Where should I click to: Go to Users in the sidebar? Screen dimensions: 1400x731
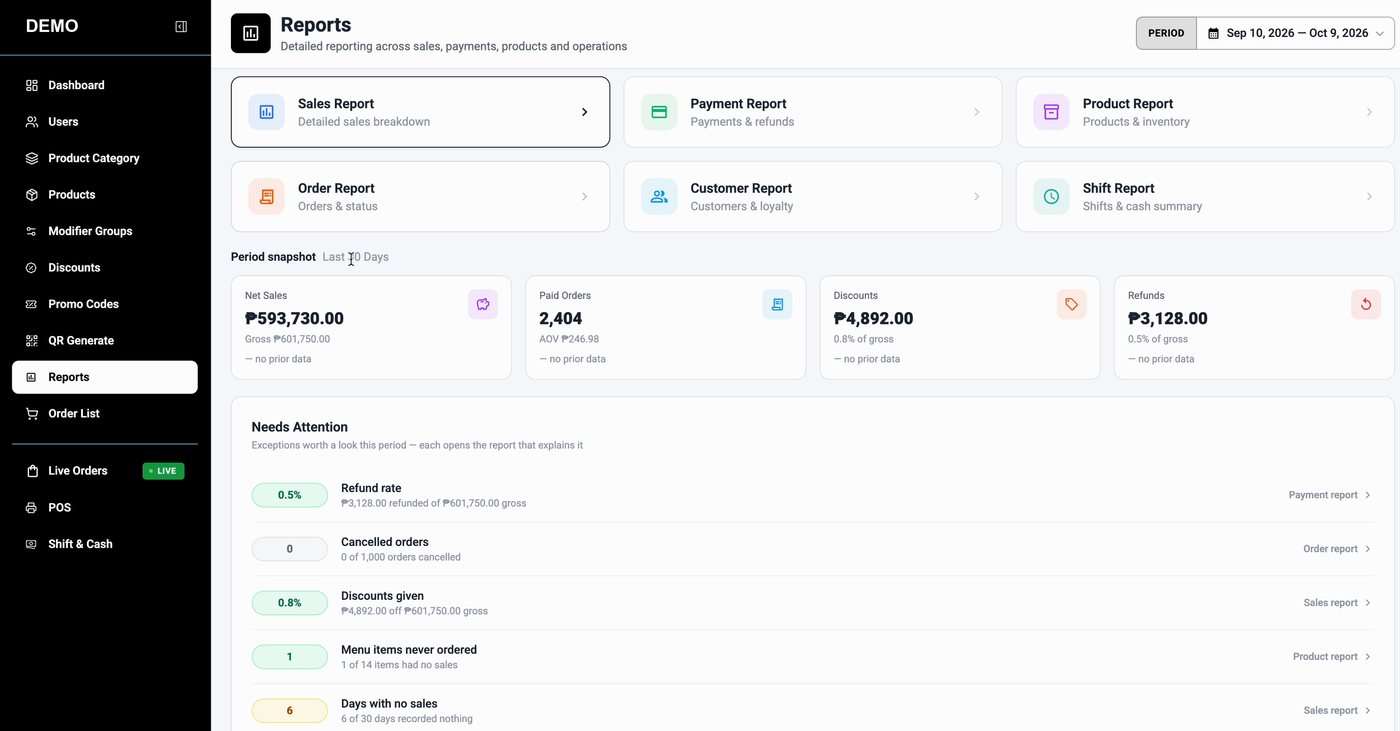pyautogui.click(x=105, y=122)
